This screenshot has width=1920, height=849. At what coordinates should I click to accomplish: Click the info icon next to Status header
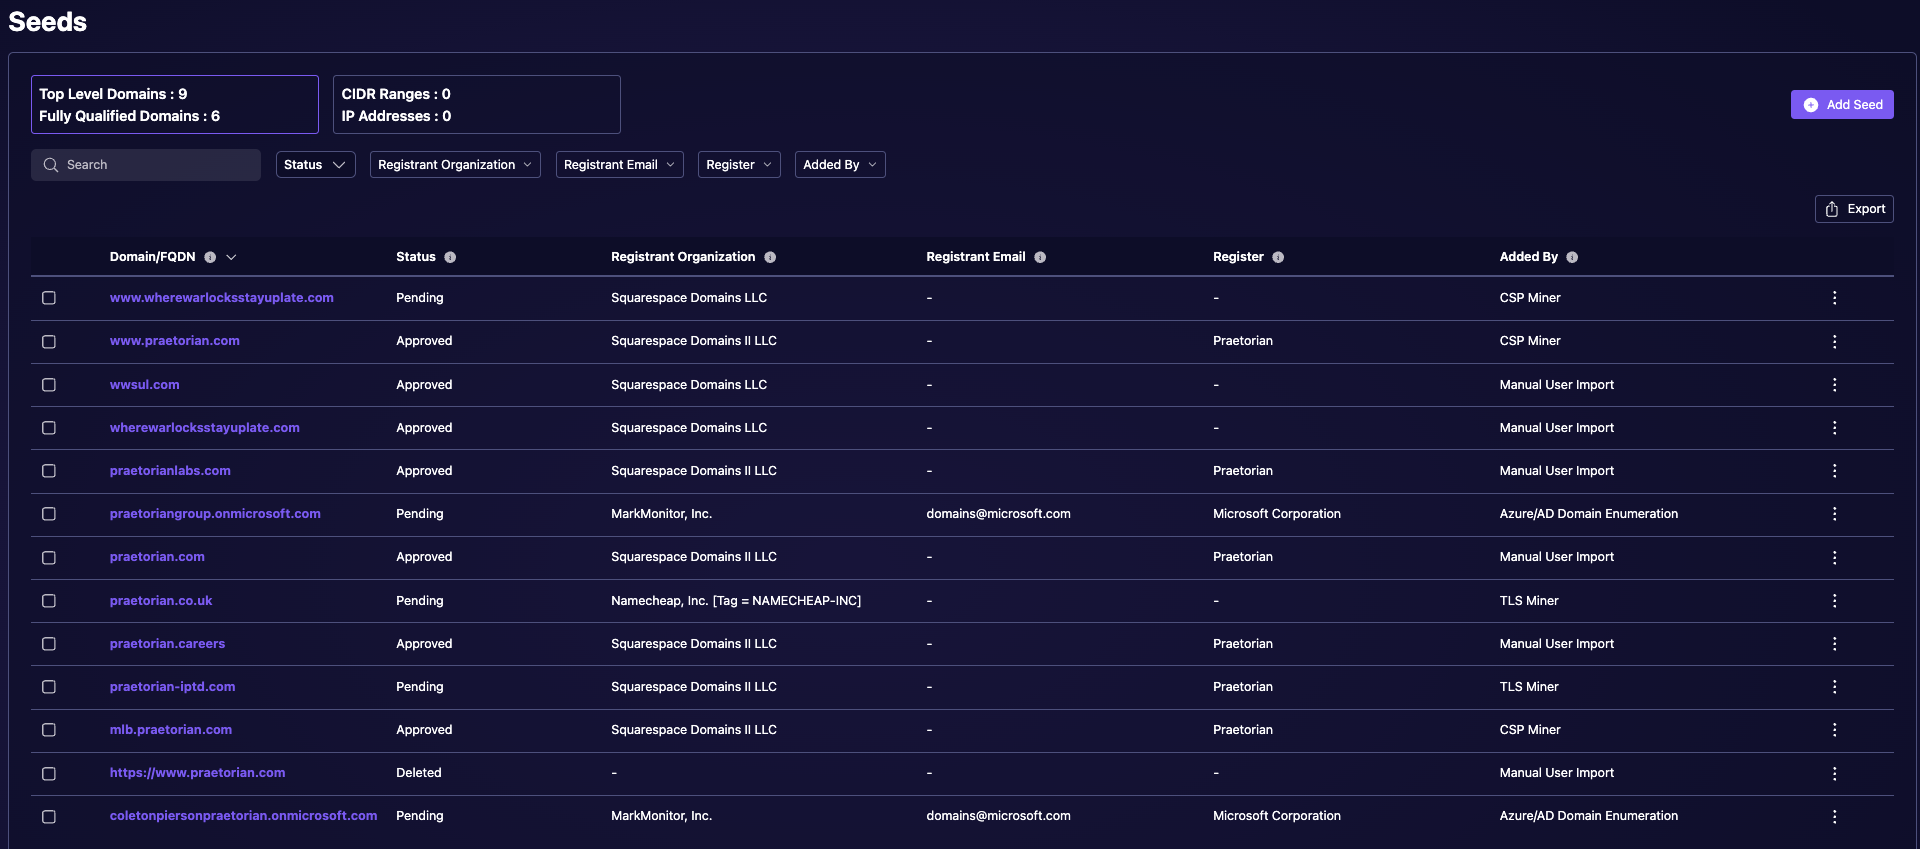450,257
